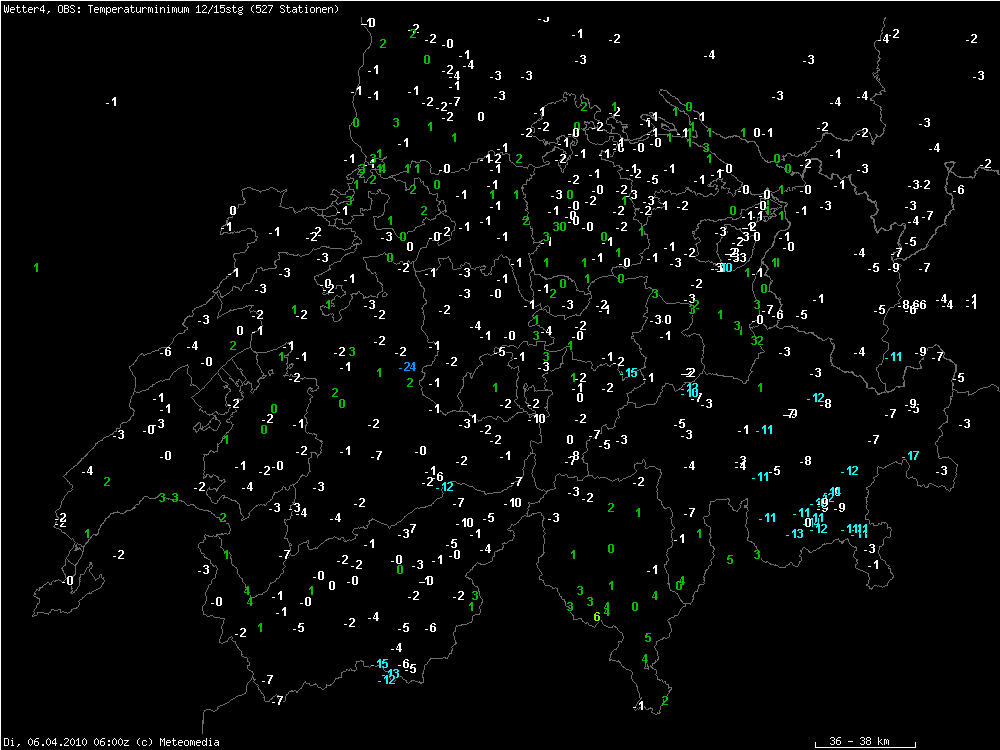Image resolution: width=1000 pixels, height=750 pixels.
Task: Select the green 5 above southern green 4
Action: click(x=648, y=638)
